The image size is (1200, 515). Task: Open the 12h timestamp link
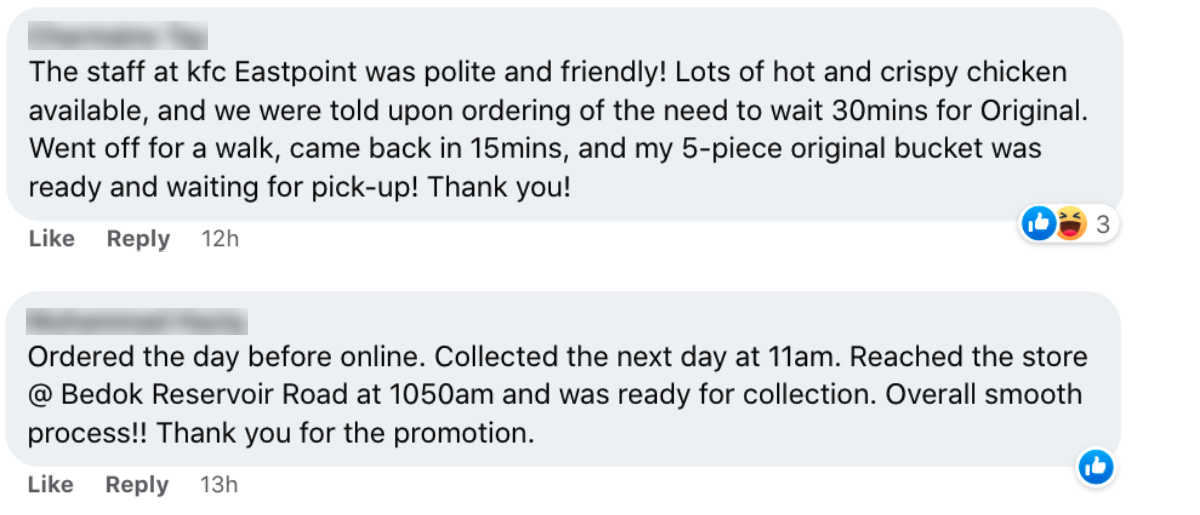point(220,239)
